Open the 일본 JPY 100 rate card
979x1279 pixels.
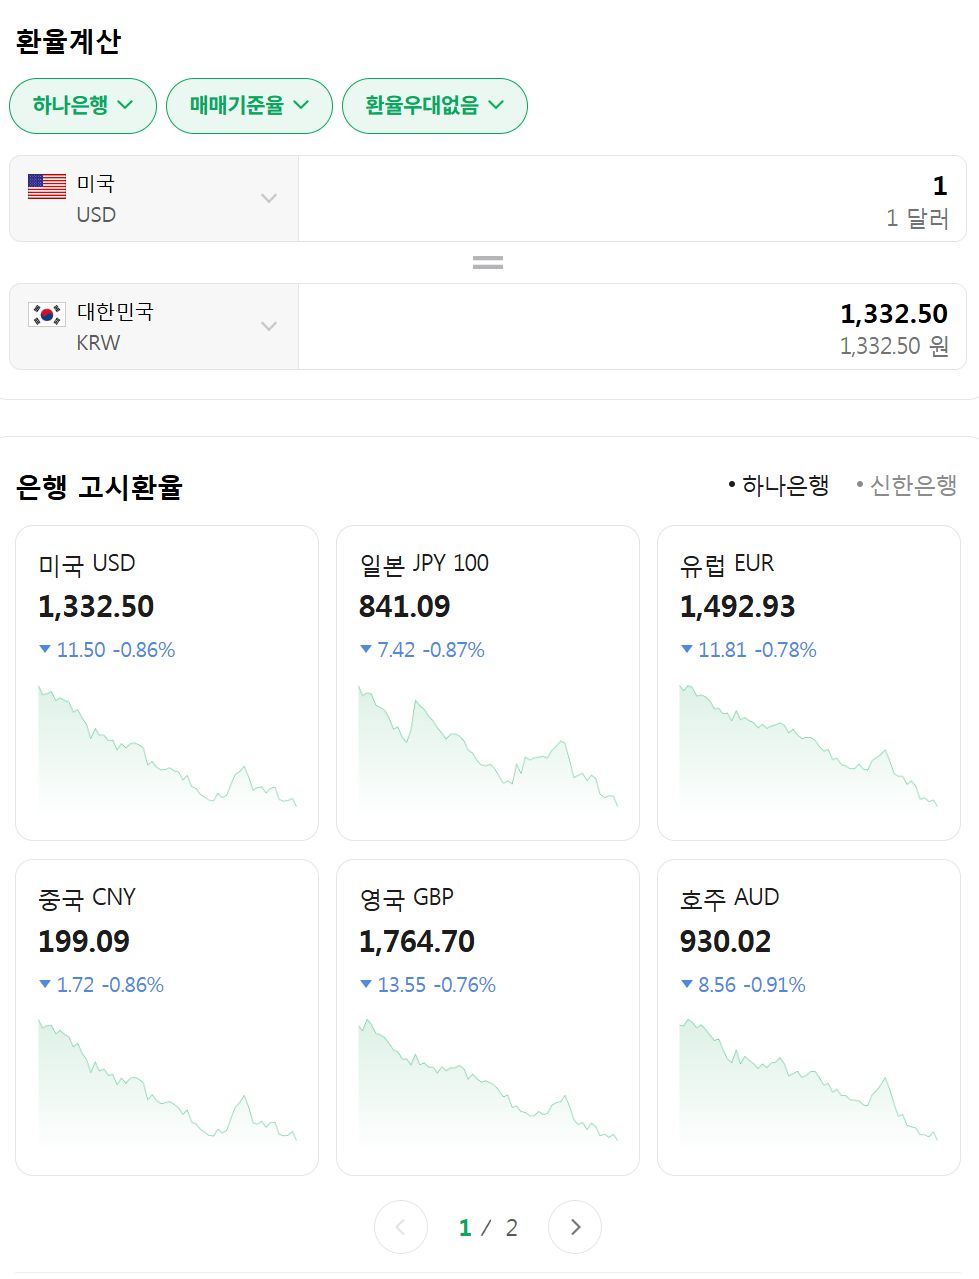point(488,683)
